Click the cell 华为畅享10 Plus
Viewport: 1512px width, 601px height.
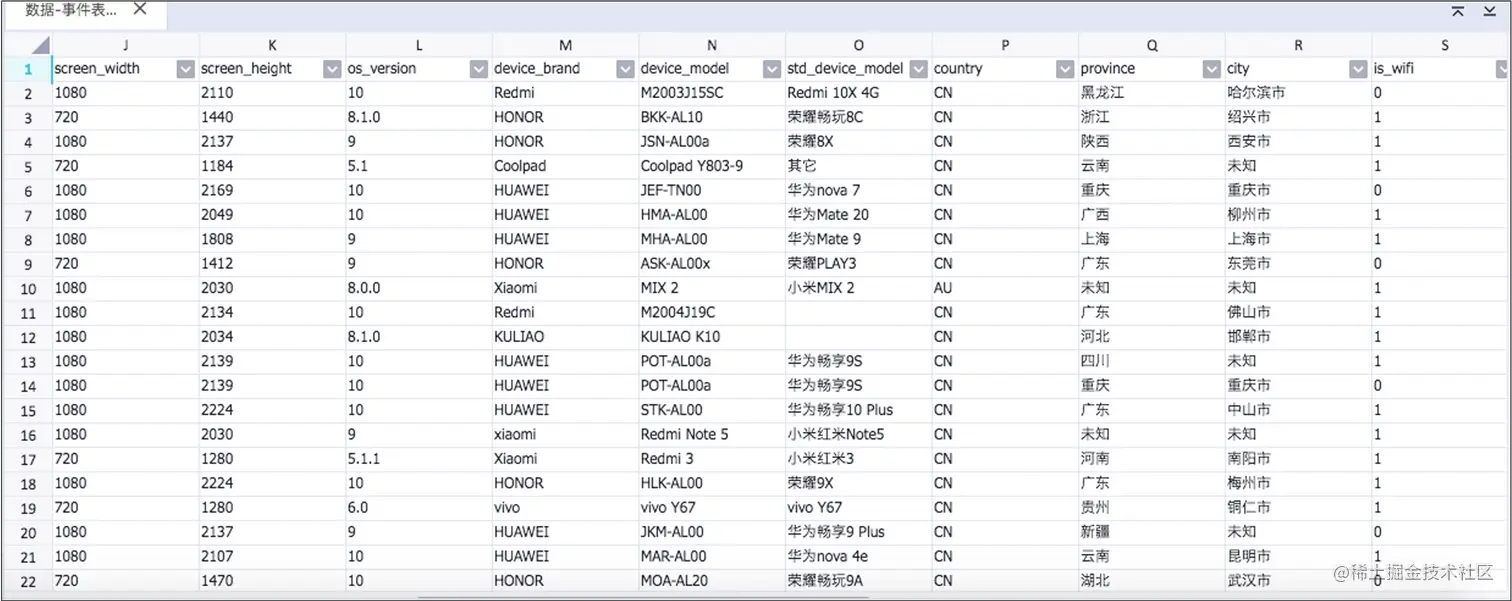(x=859, y=410)
